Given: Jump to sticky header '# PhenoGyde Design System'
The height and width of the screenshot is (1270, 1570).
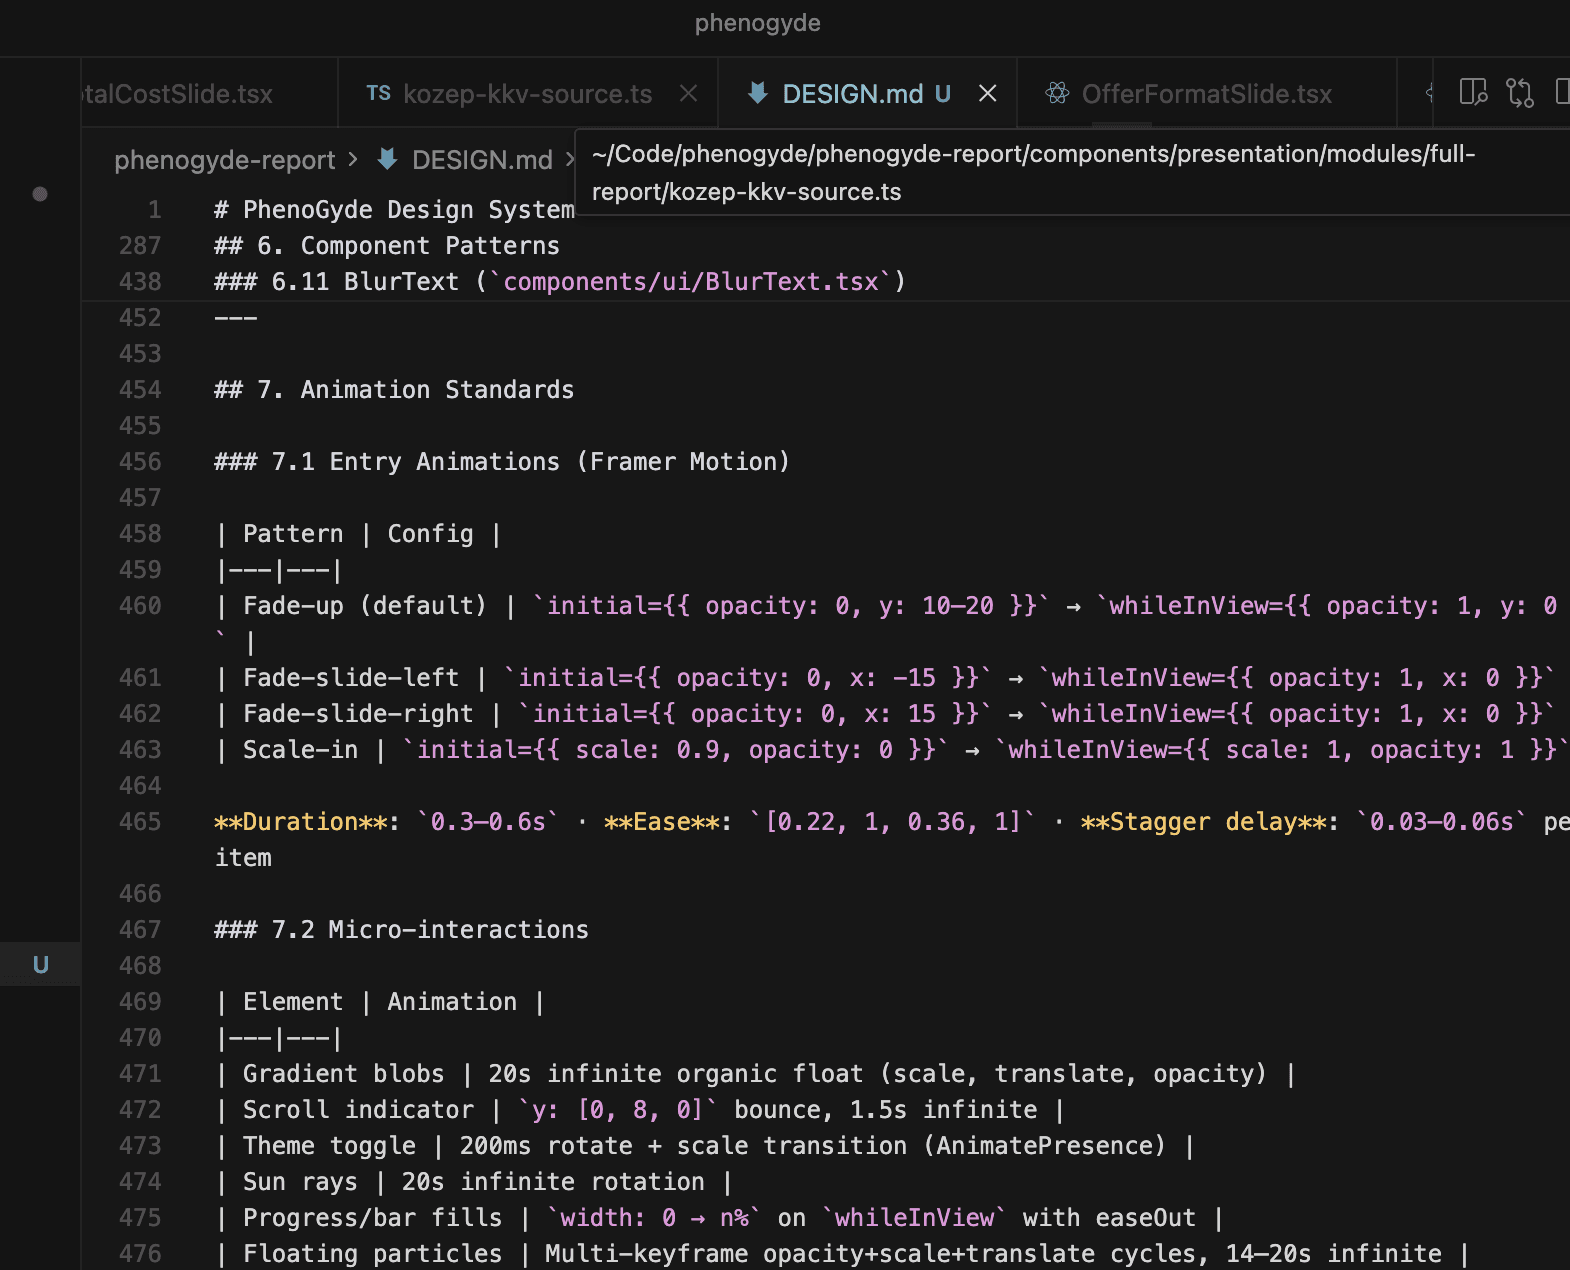Looking at the screenshot, I should click(x=394, y=209).
